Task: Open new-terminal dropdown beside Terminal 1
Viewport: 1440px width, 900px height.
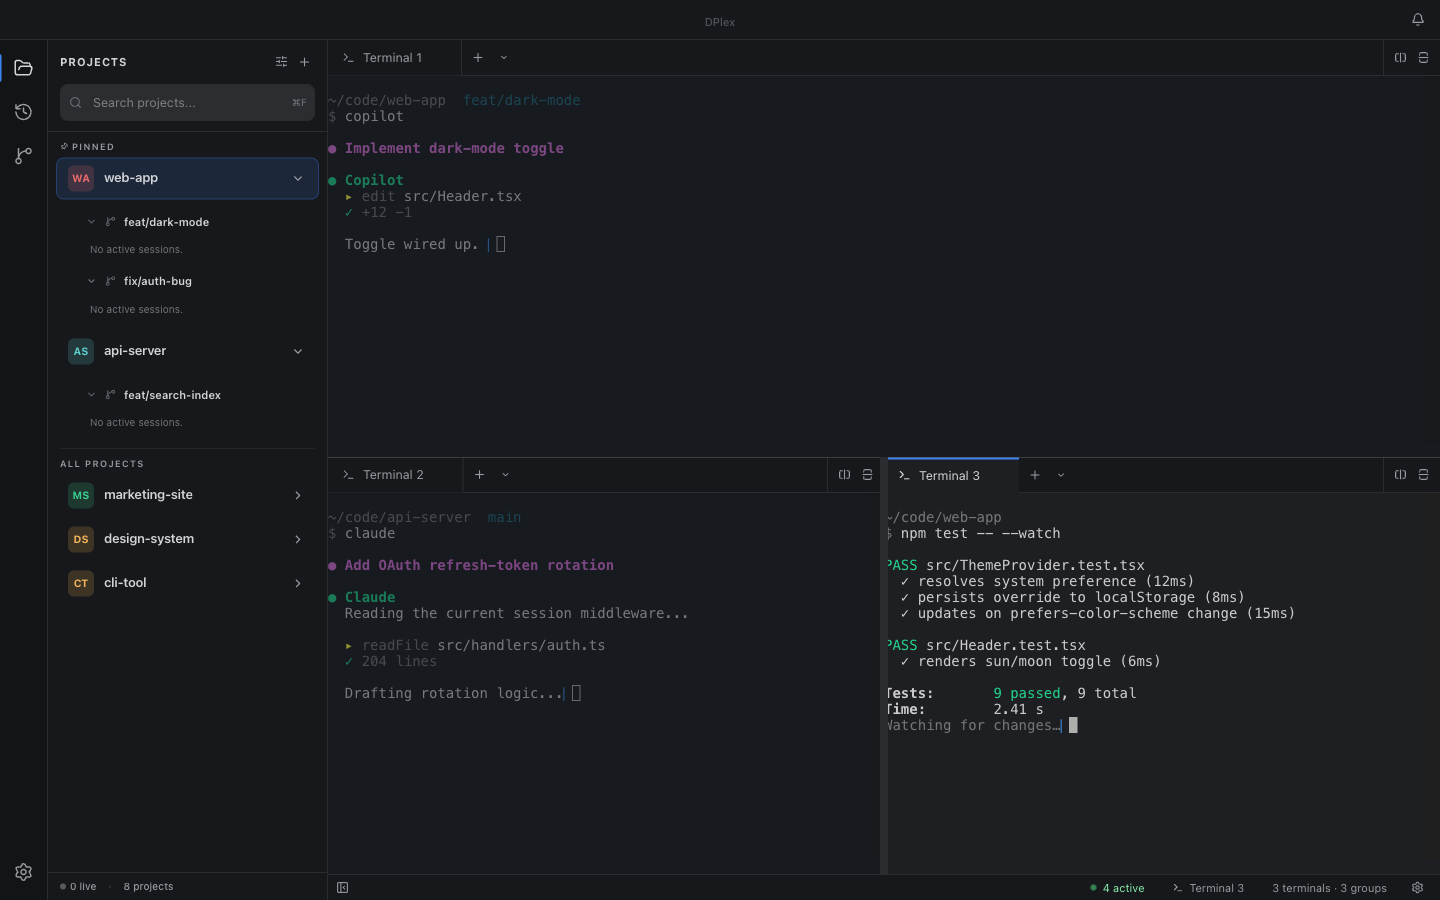Action: click(x=504, y=58)
